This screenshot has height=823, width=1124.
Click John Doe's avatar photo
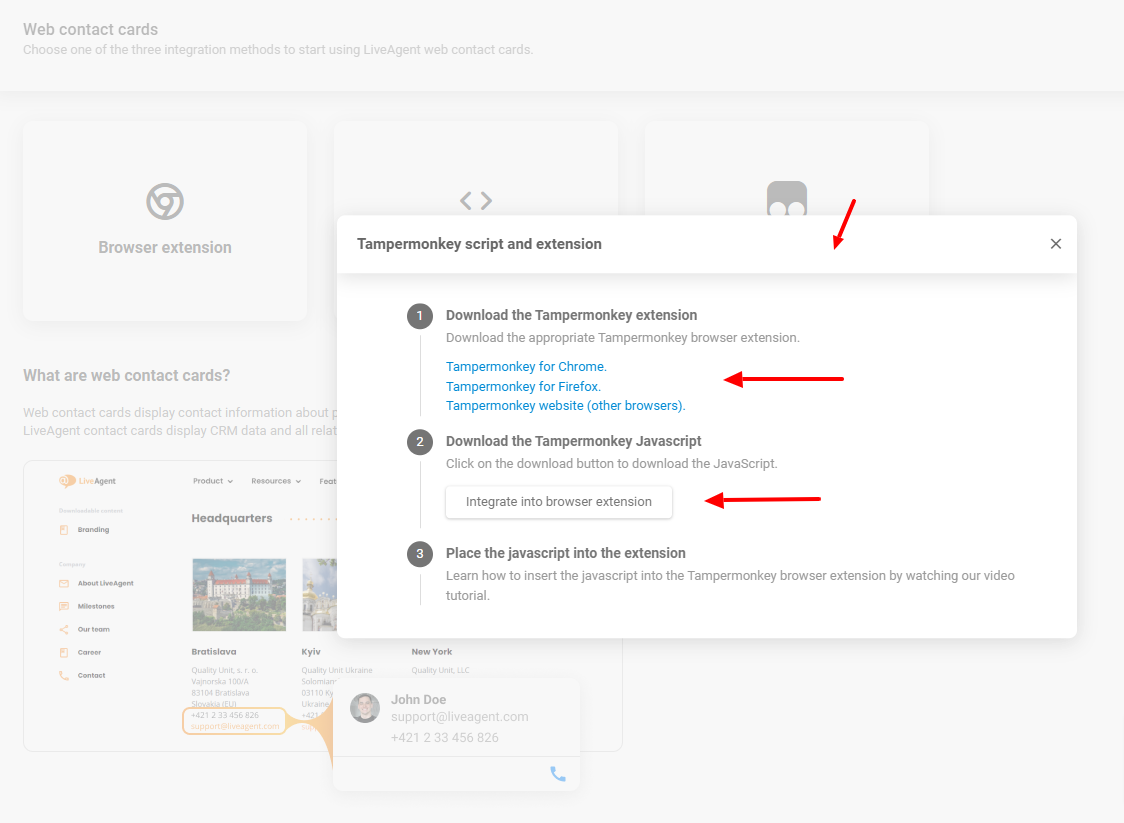(365, 708)
